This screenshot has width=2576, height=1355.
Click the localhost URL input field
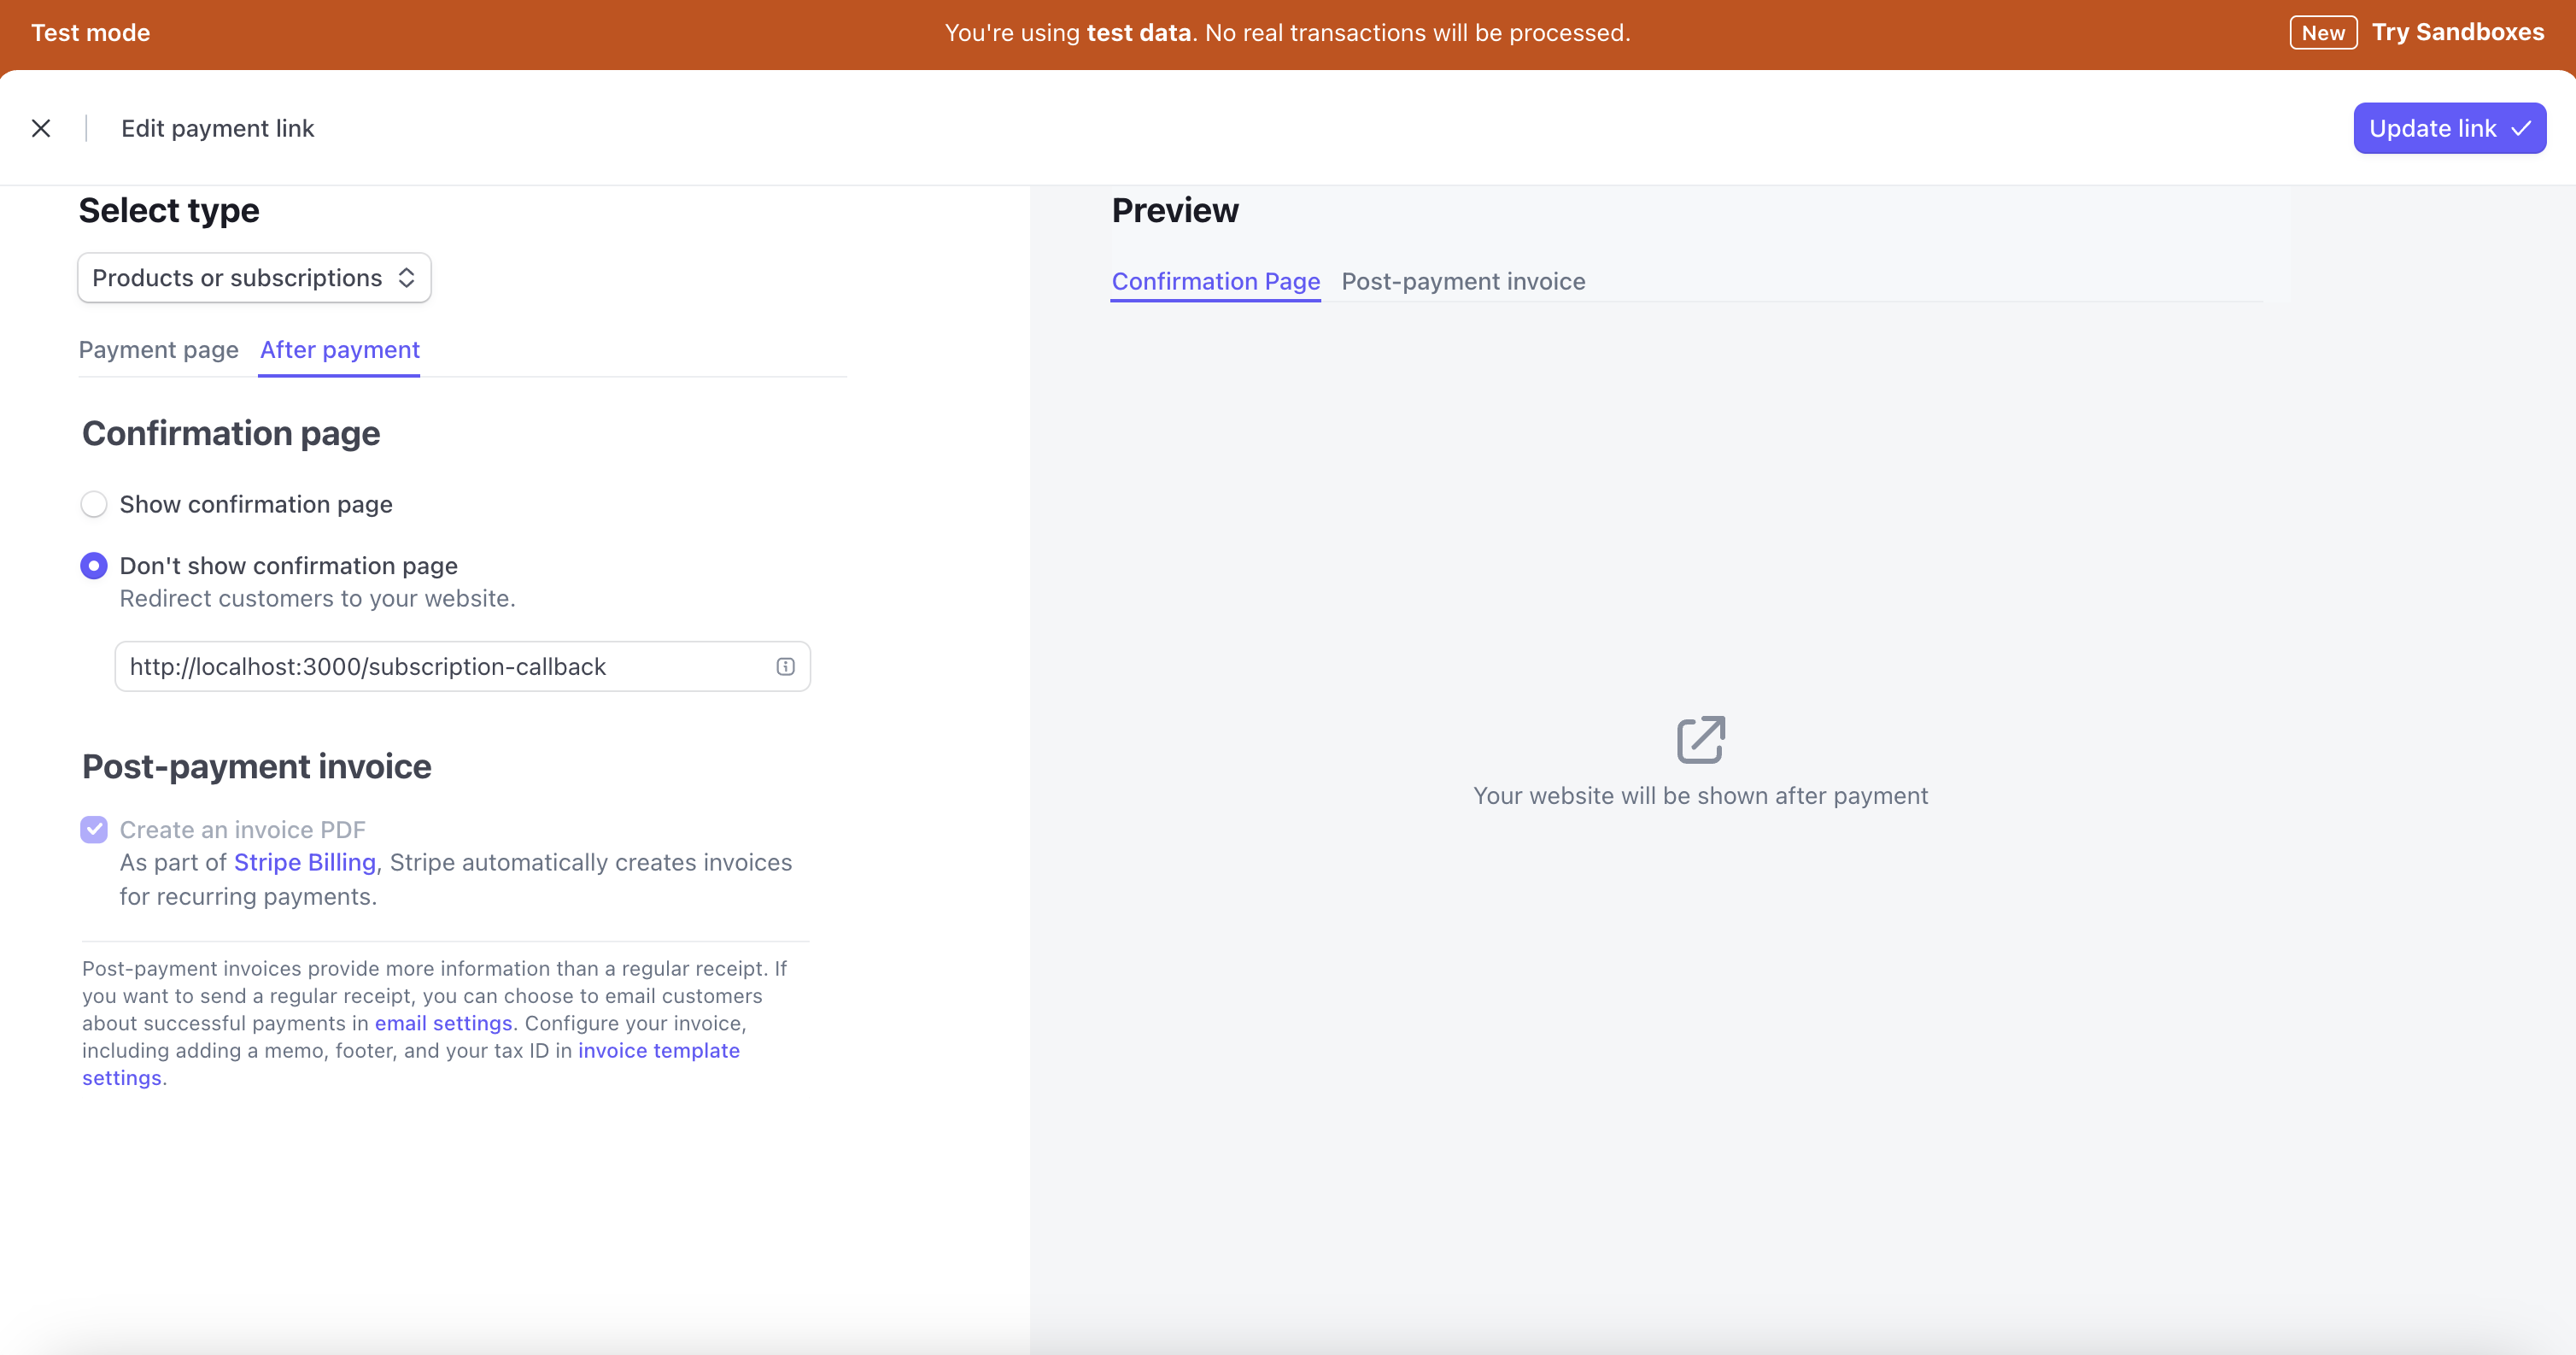[462, 665]
